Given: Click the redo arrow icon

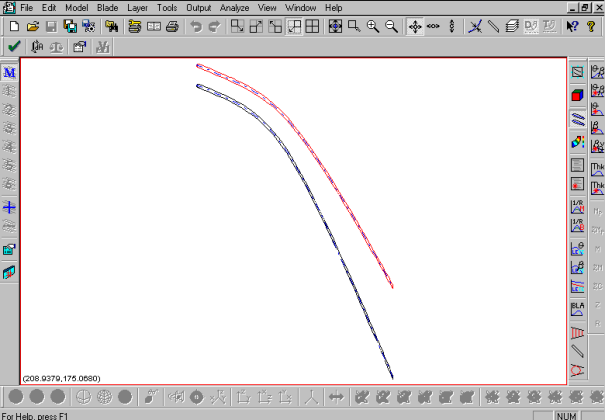Looking at the screenshot, I should pyautogui.click(x=215, y=26).
